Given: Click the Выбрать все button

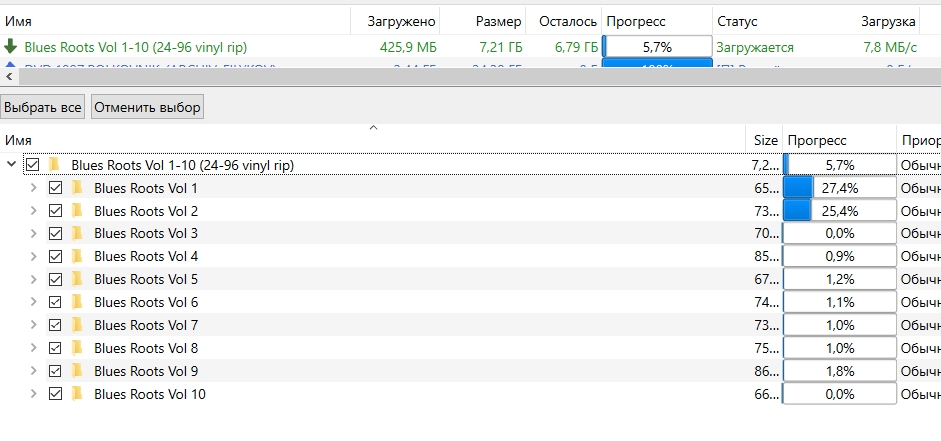Looking at the screenshot, I should pyautogui.click(x=43, y=107).
